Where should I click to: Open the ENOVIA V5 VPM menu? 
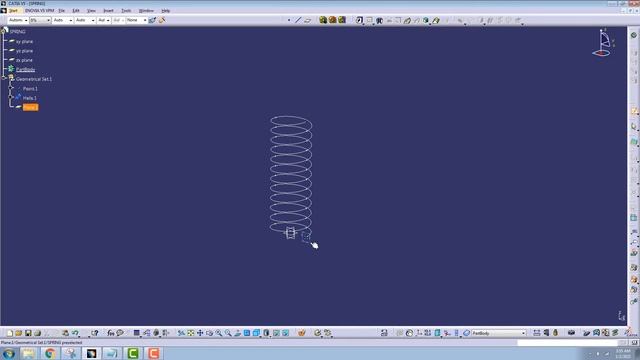coord(39,11)
